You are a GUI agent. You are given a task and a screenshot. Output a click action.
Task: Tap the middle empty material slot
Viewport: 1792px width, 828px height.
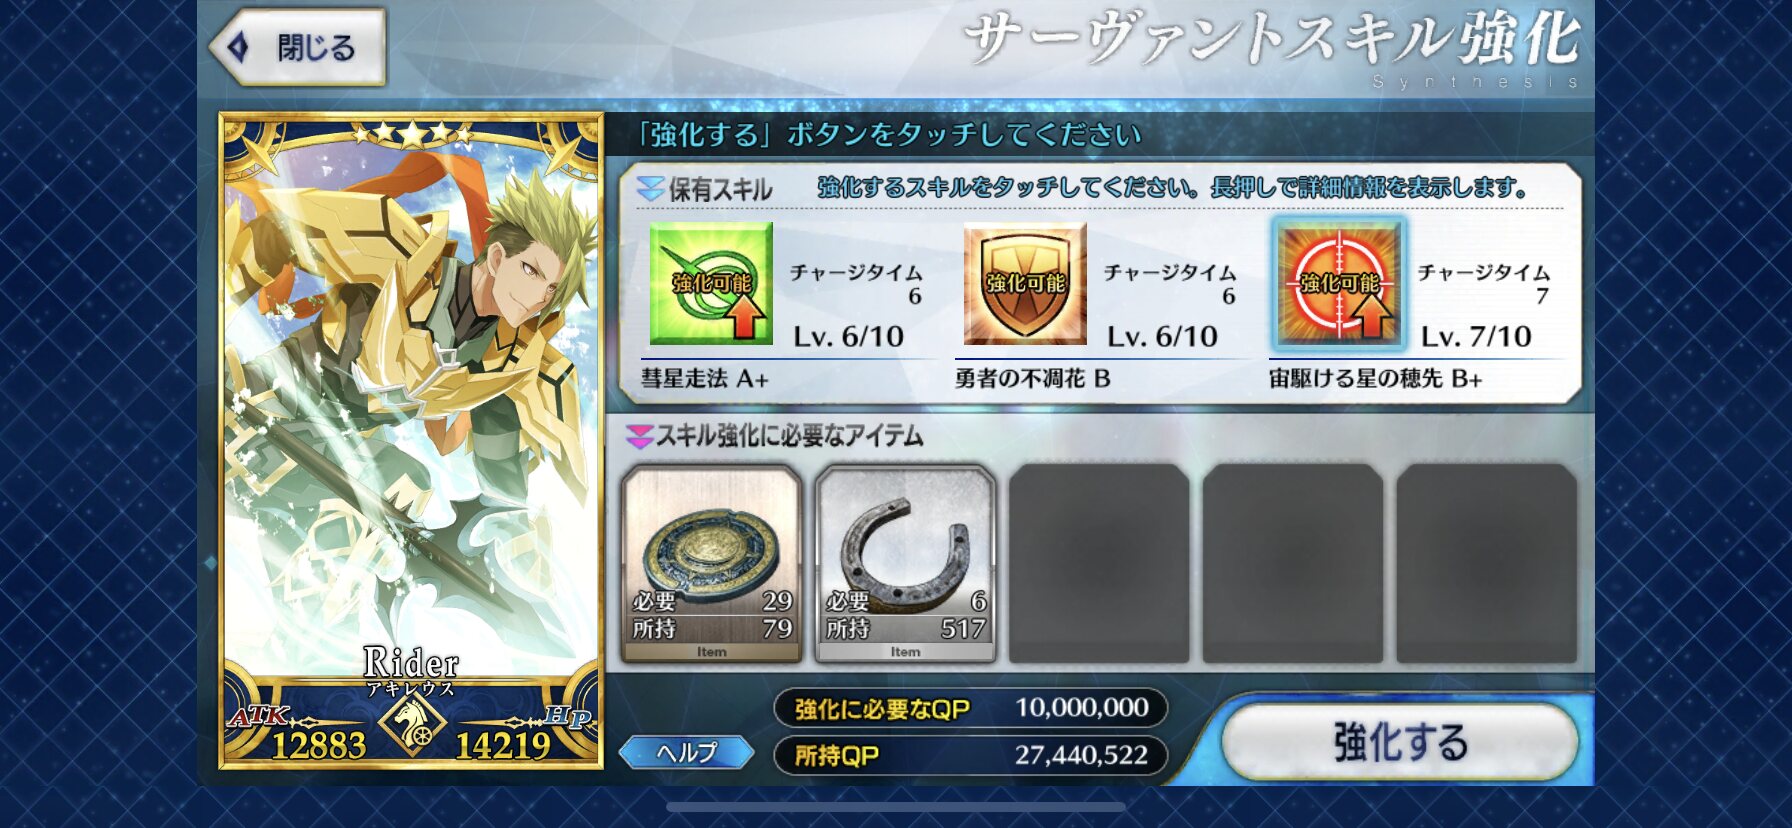[x=1293, y=563]
